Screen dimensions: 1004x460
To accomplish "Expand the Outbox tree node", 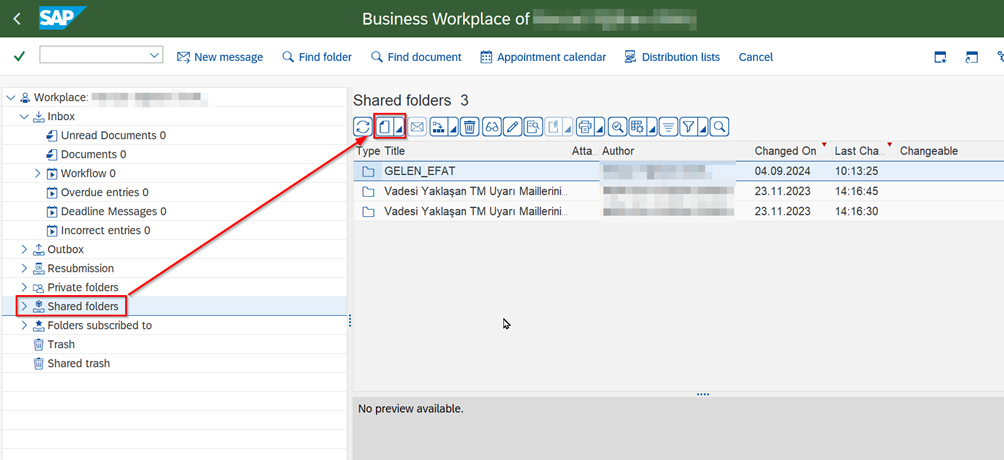I will 25,249.
